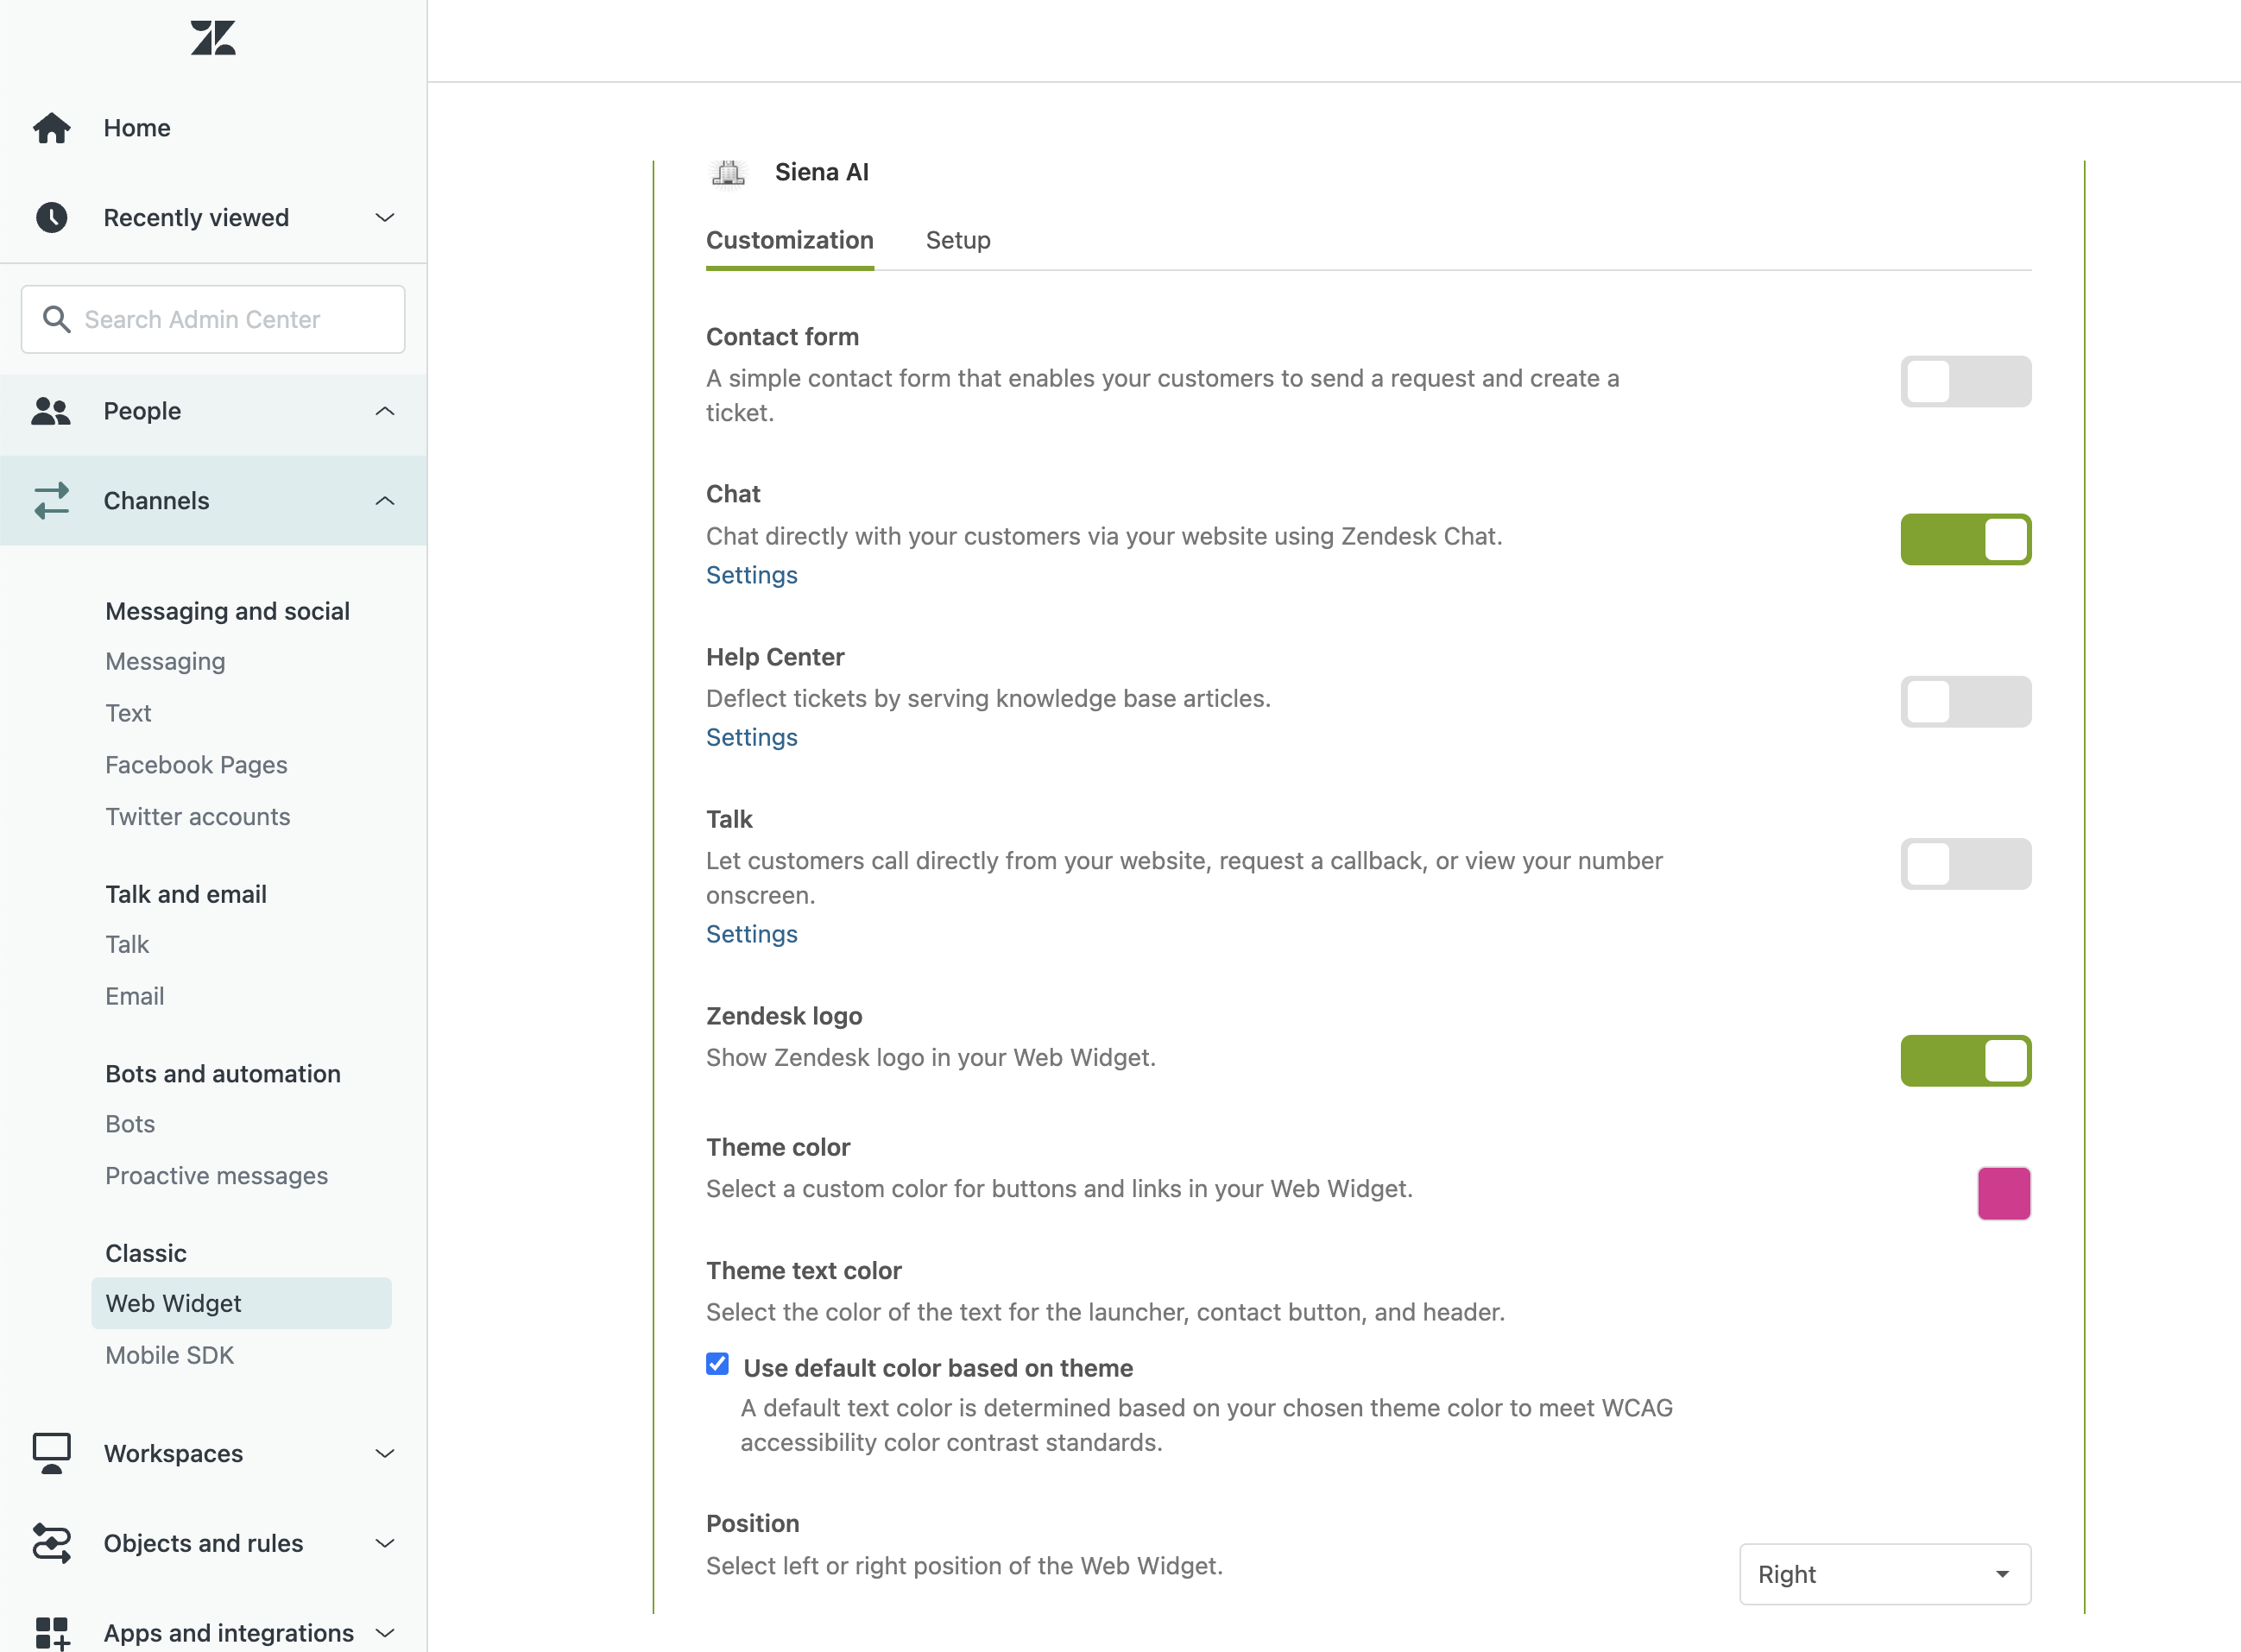The width and height of the screenshot is (2241, 1652).
Task: Click the Channels arrows icon
Action: coord(51,501)
